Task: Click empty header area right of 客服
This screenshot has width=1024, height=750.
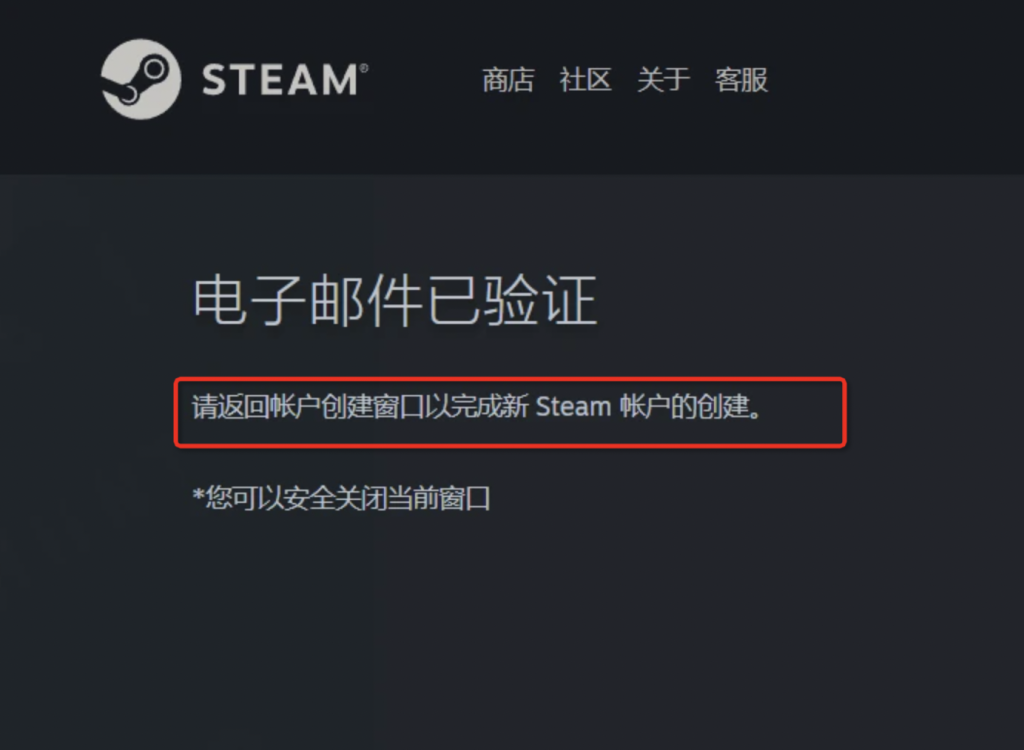Action: click(895, 80)
